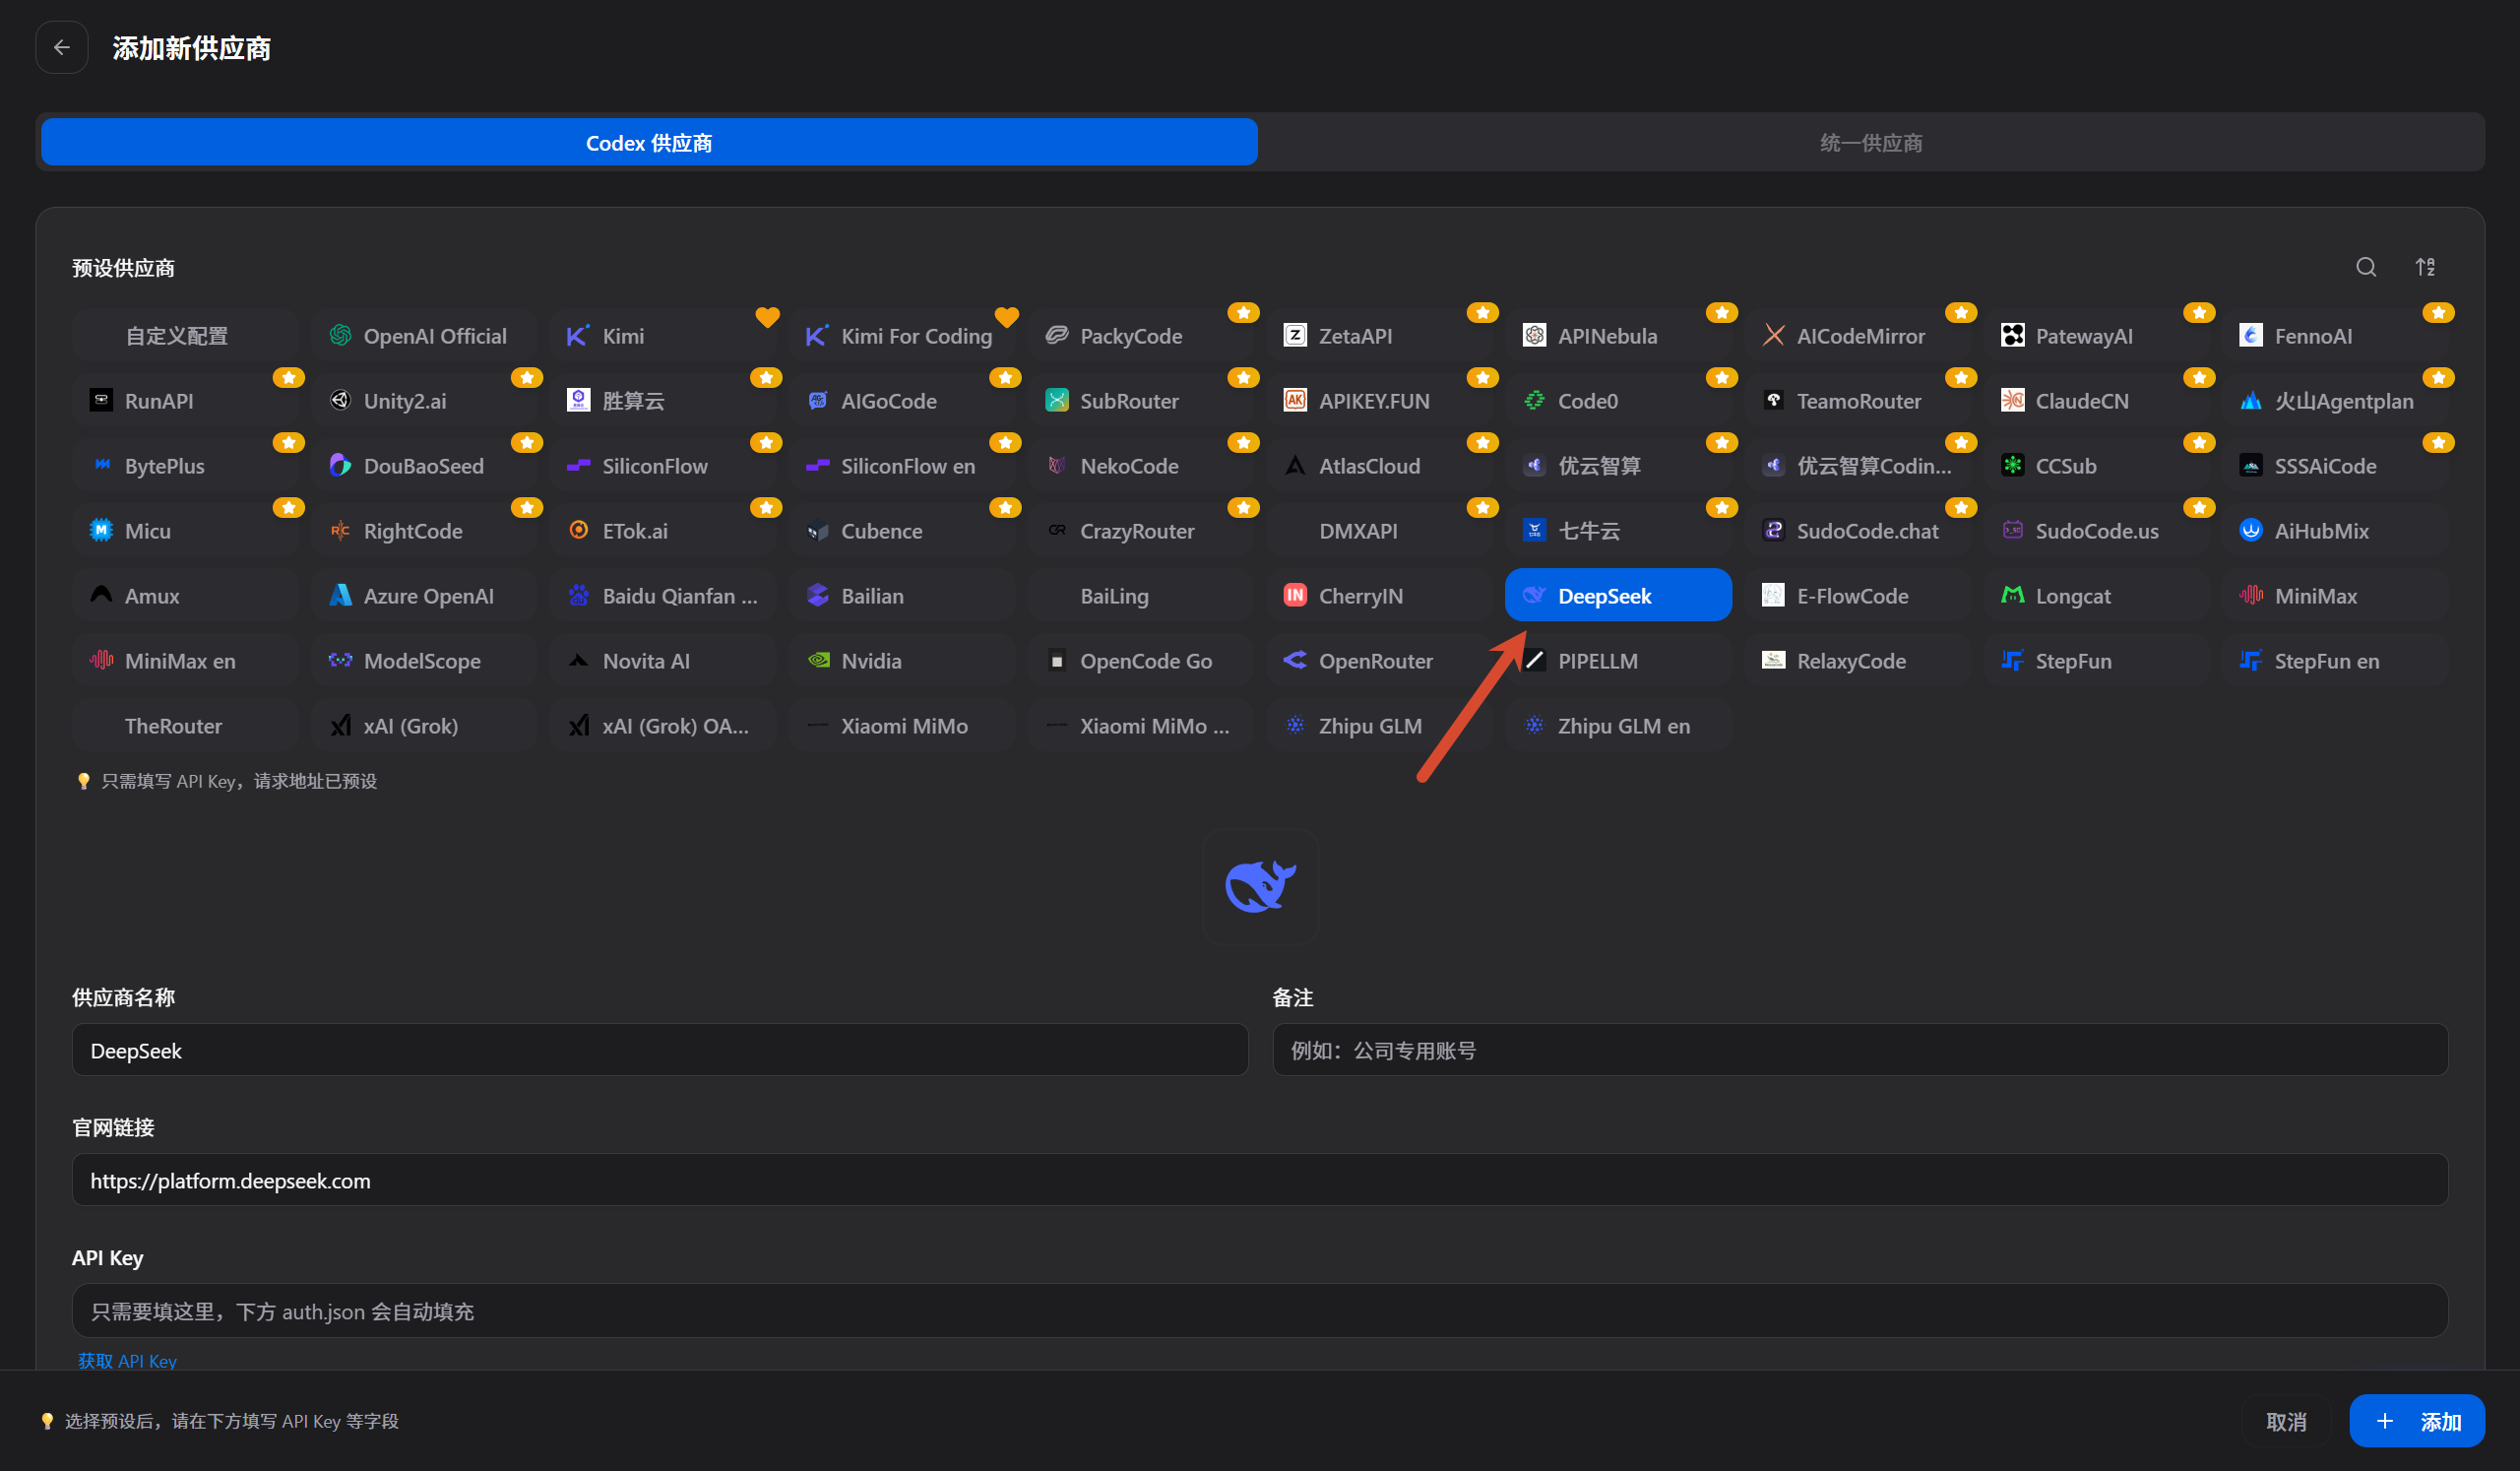
Task: Select the 自定义配置 preset
Action: [x=185, y=336]
